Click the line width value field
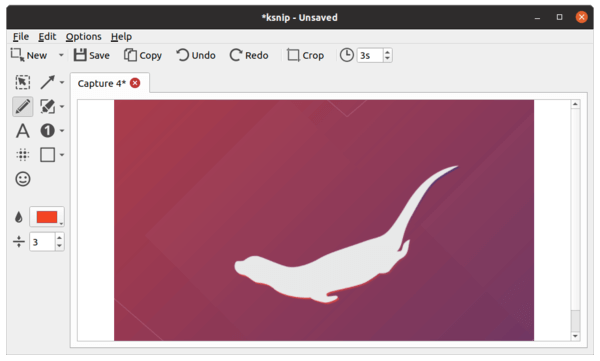The image size is (600, 361). point(42,242)
